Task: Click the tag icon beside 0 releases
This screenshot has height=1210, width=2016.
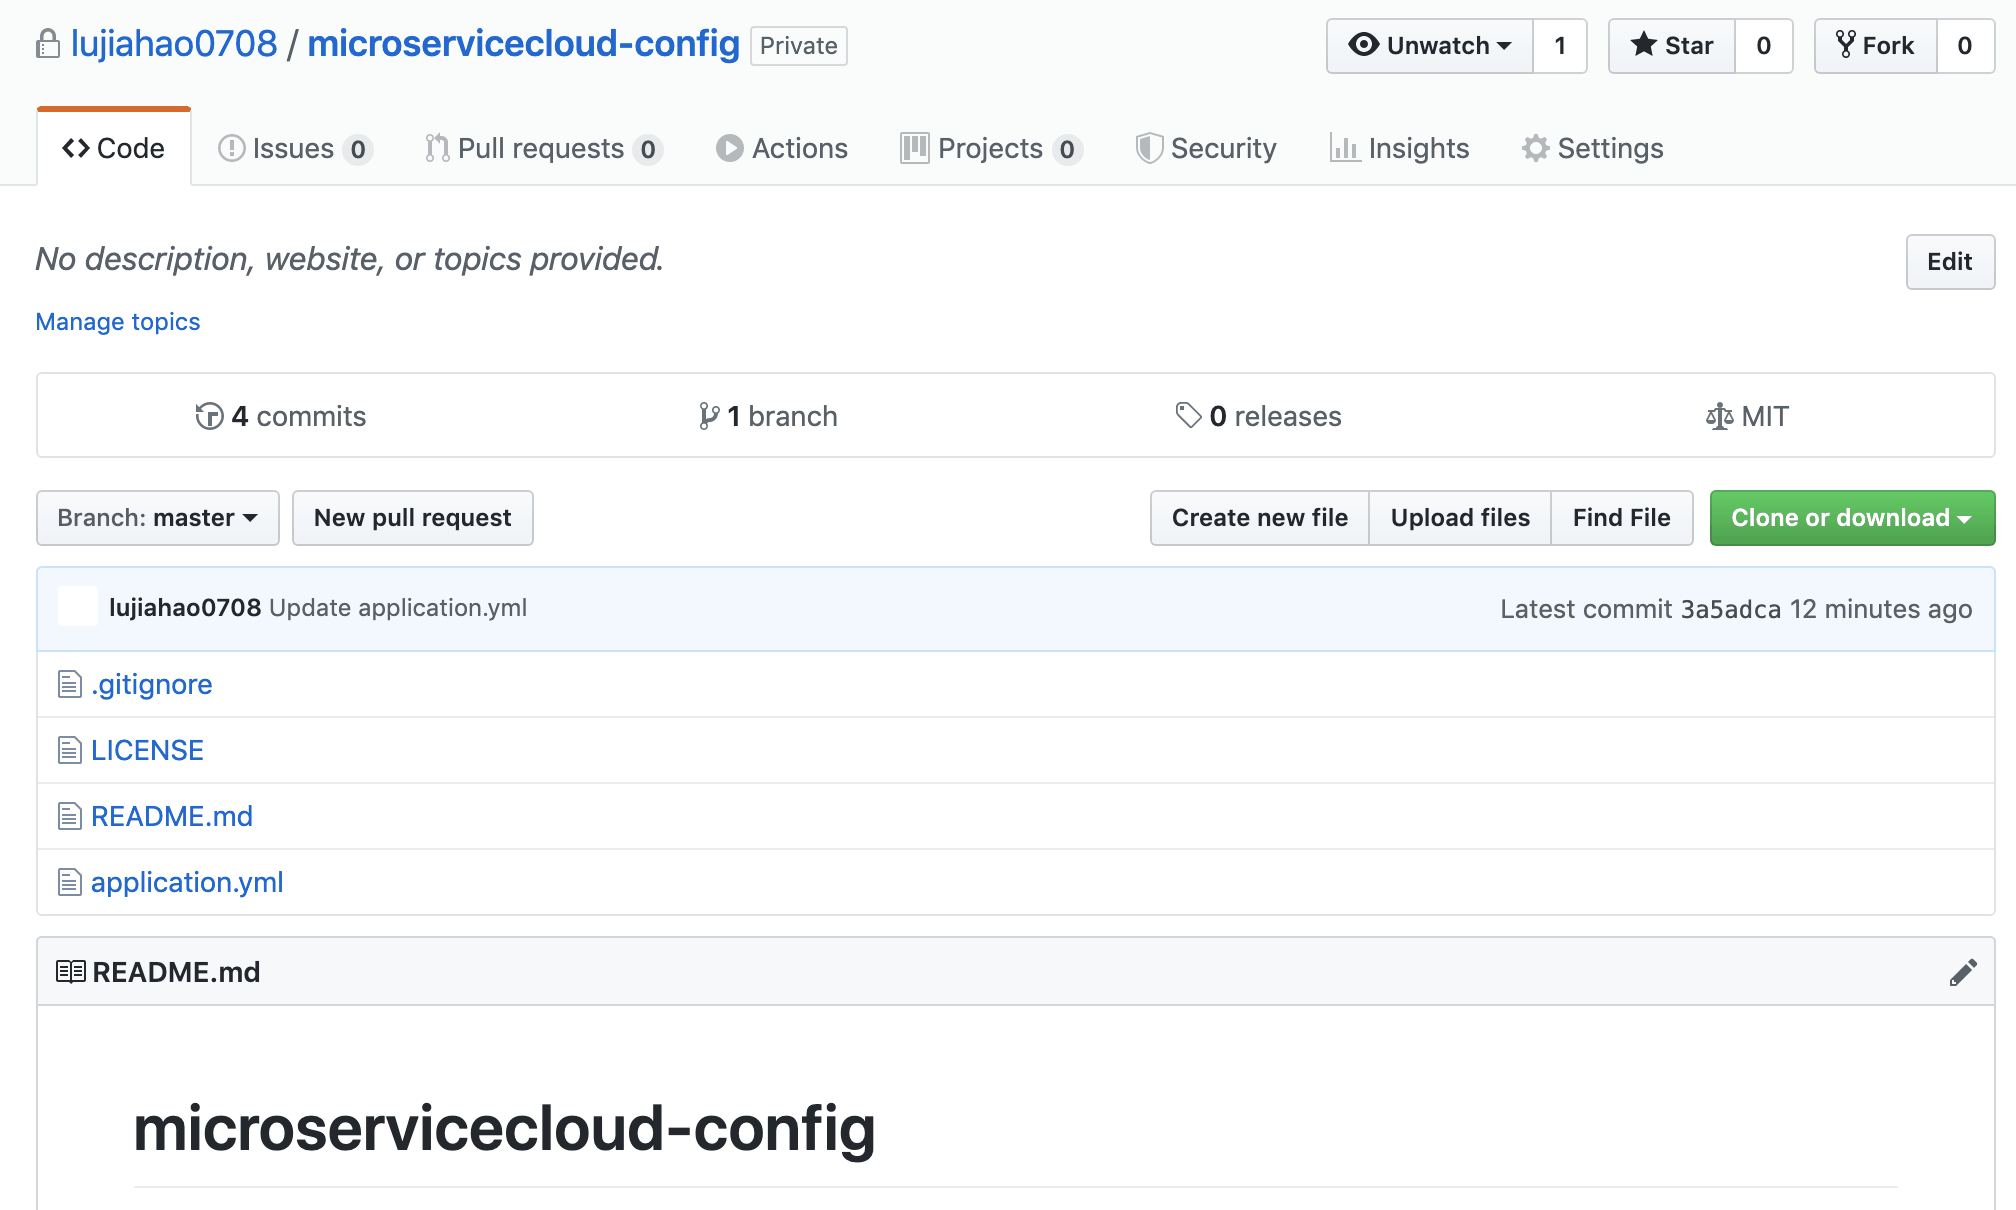Action: [x=1188, y=415]
